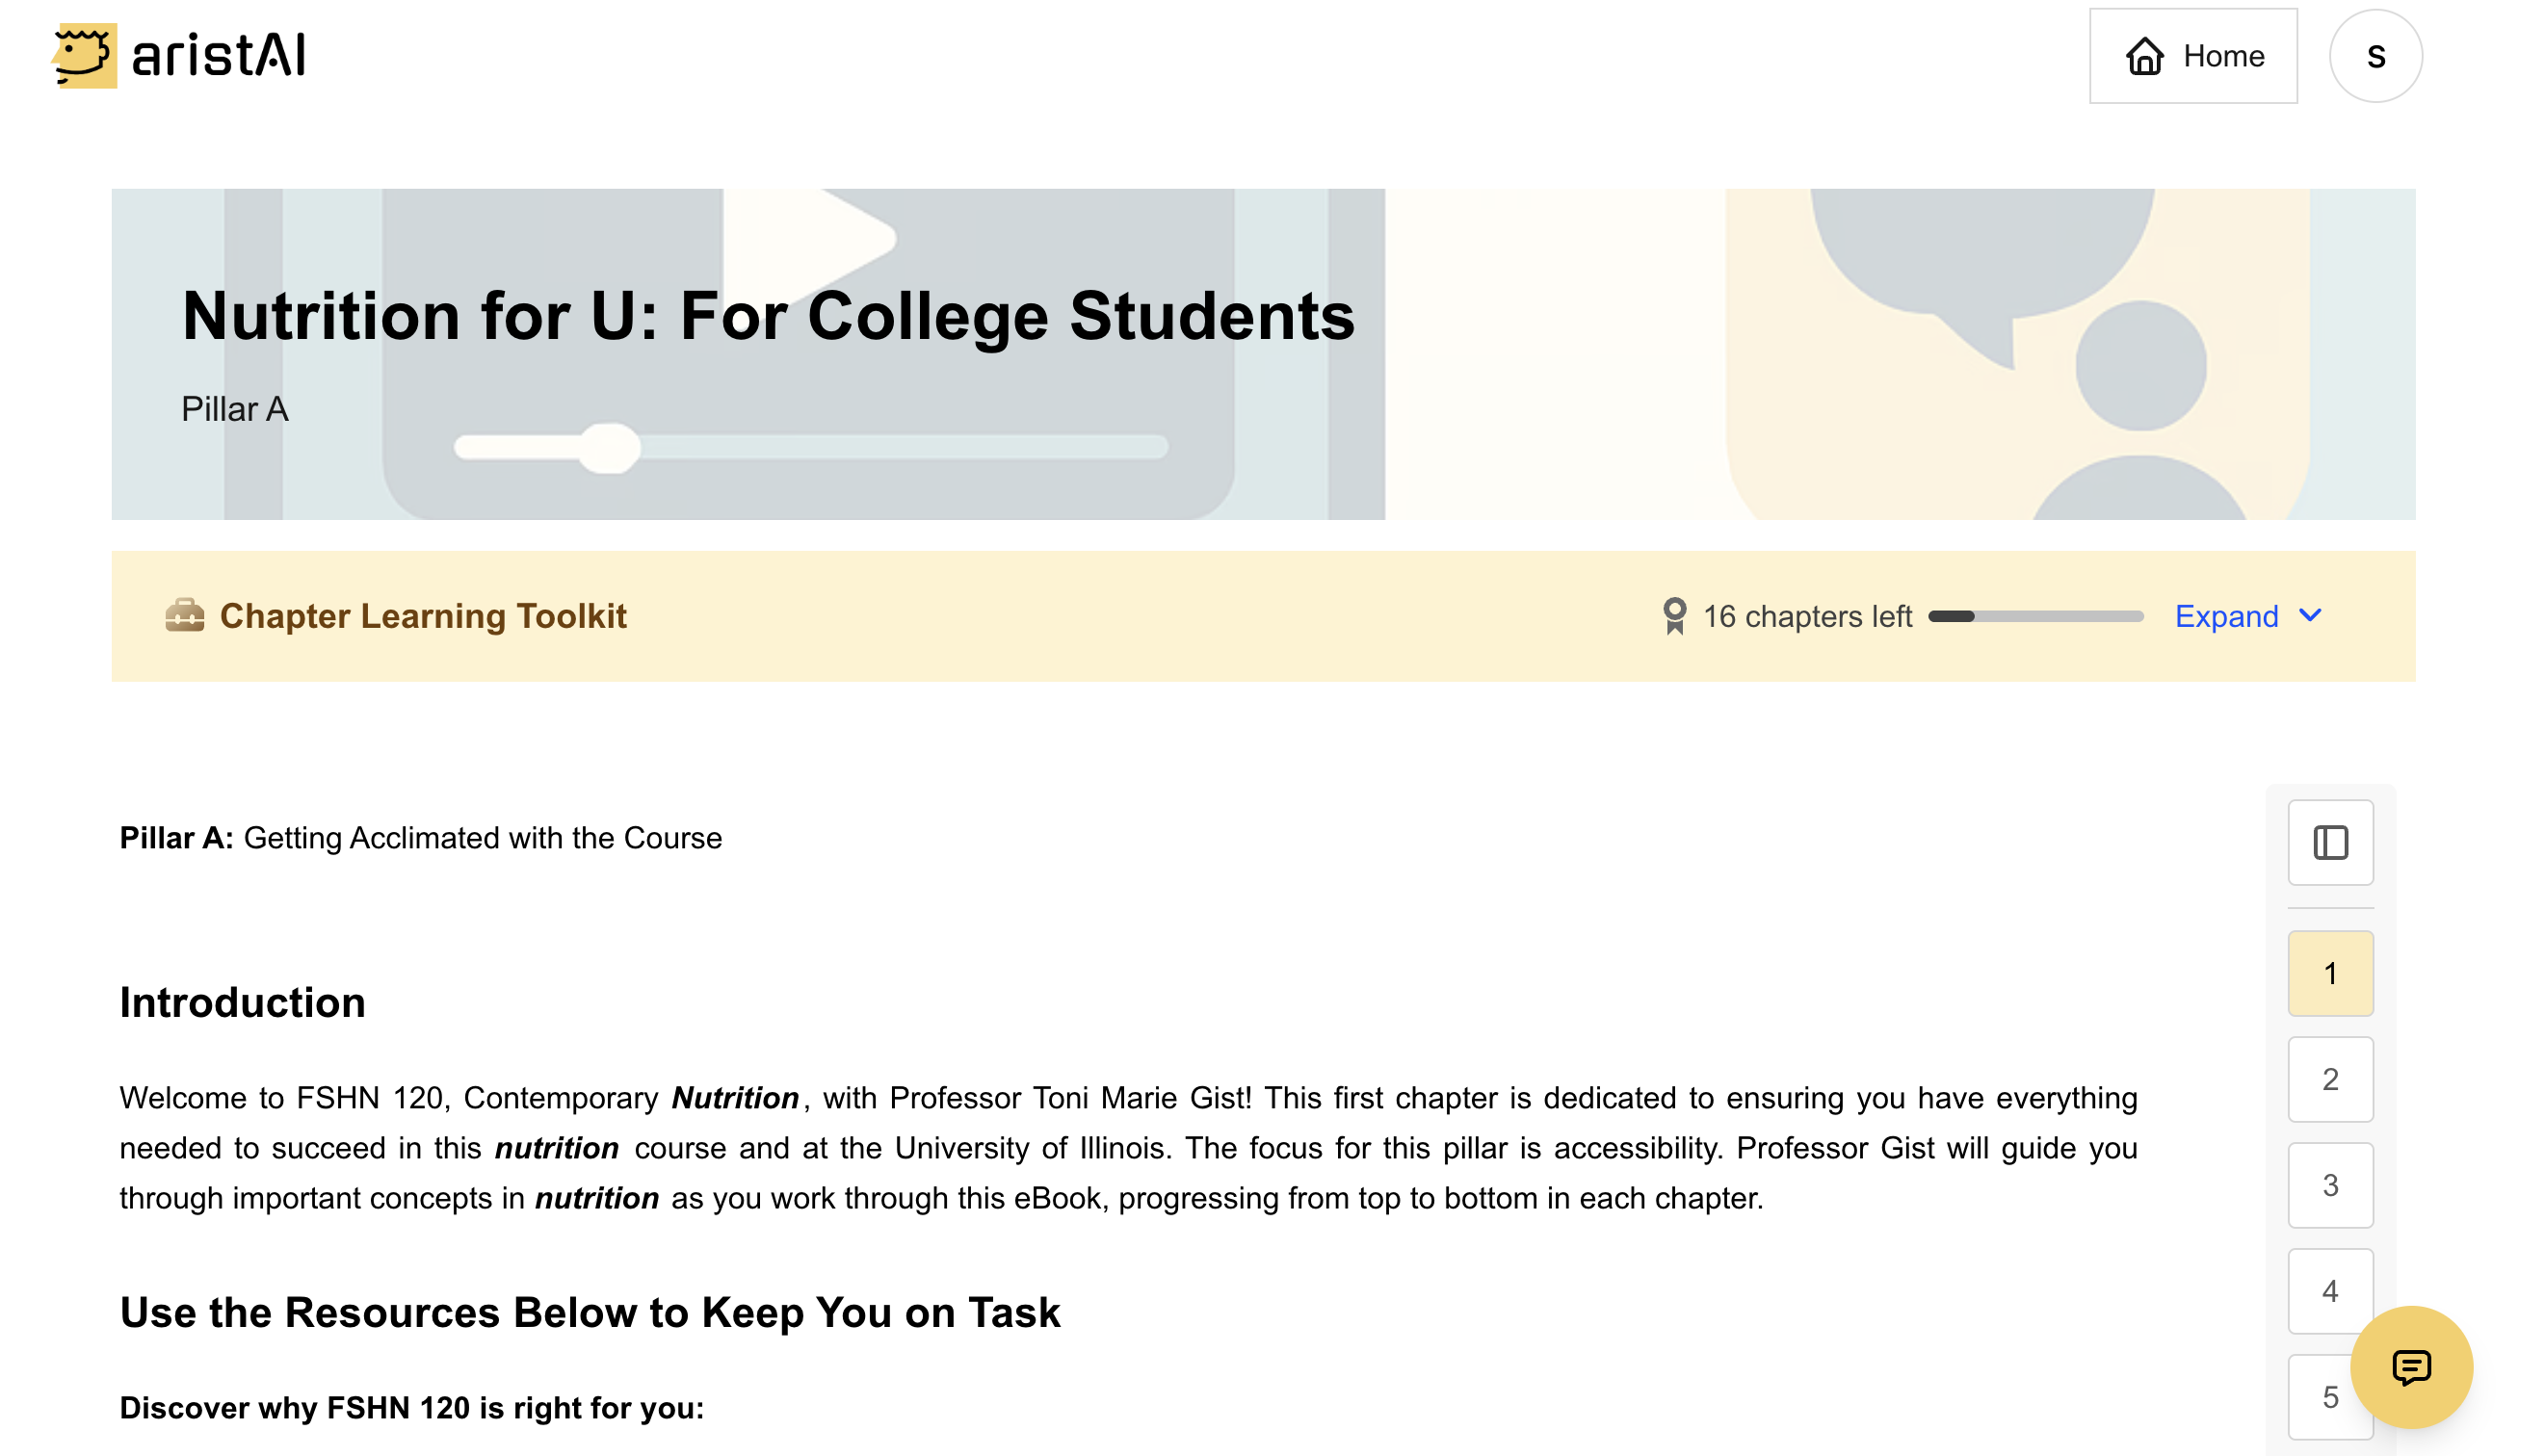Image resolution: width=2545 pixels, height=1456 pixels.
Task: Open the chat bubble floating button
Action: [2410, 1367]
